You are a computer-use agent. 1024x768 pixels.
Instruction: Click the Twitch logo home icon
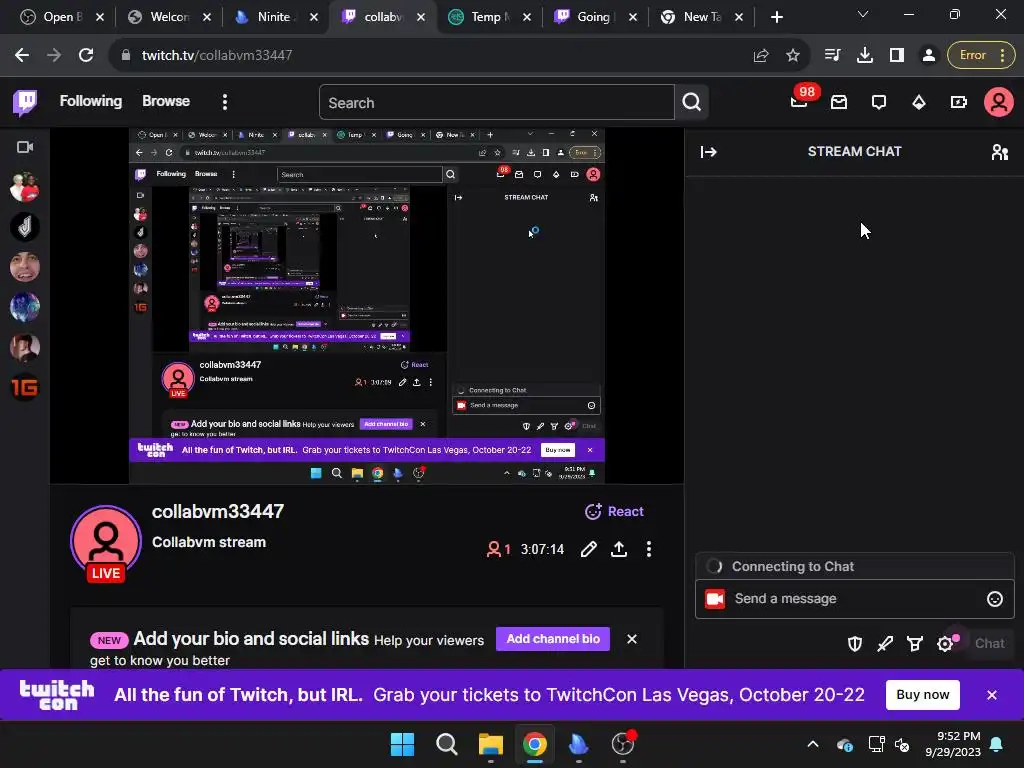25,103
